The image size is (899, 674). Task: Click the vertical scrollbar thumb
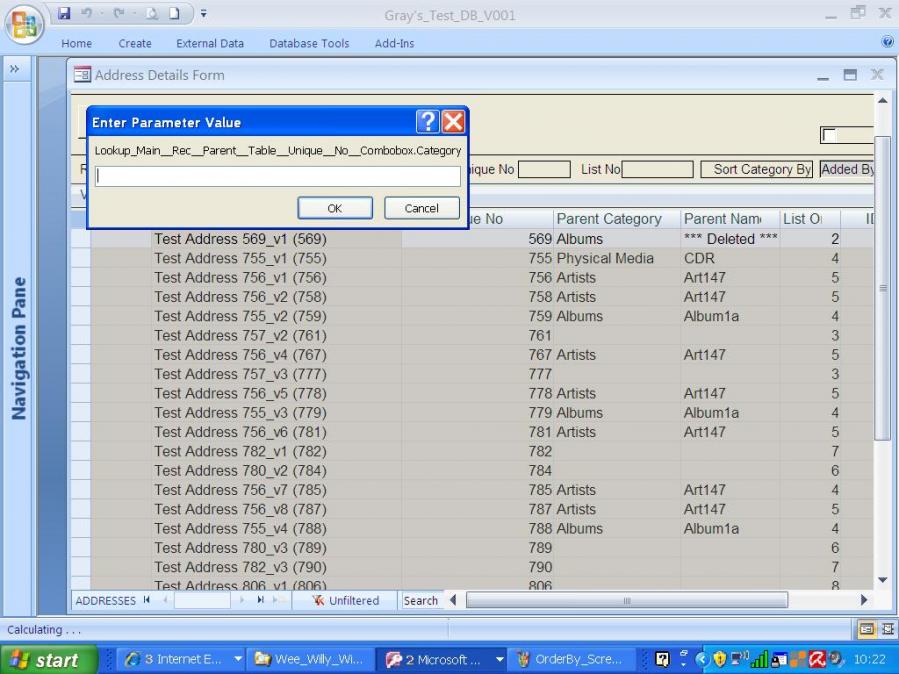click(x=883, y=288)
